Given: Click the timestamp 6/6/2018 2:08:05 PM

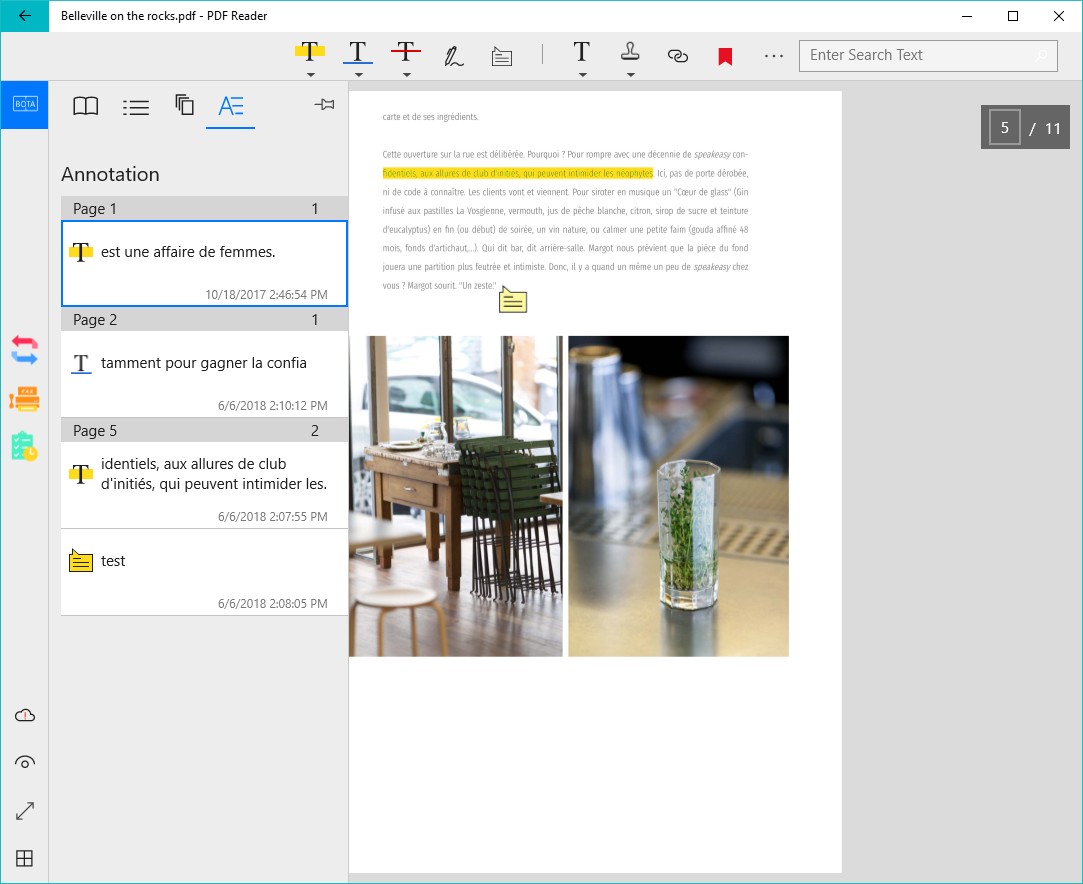Looking at the screenshot, I should 273,604.
